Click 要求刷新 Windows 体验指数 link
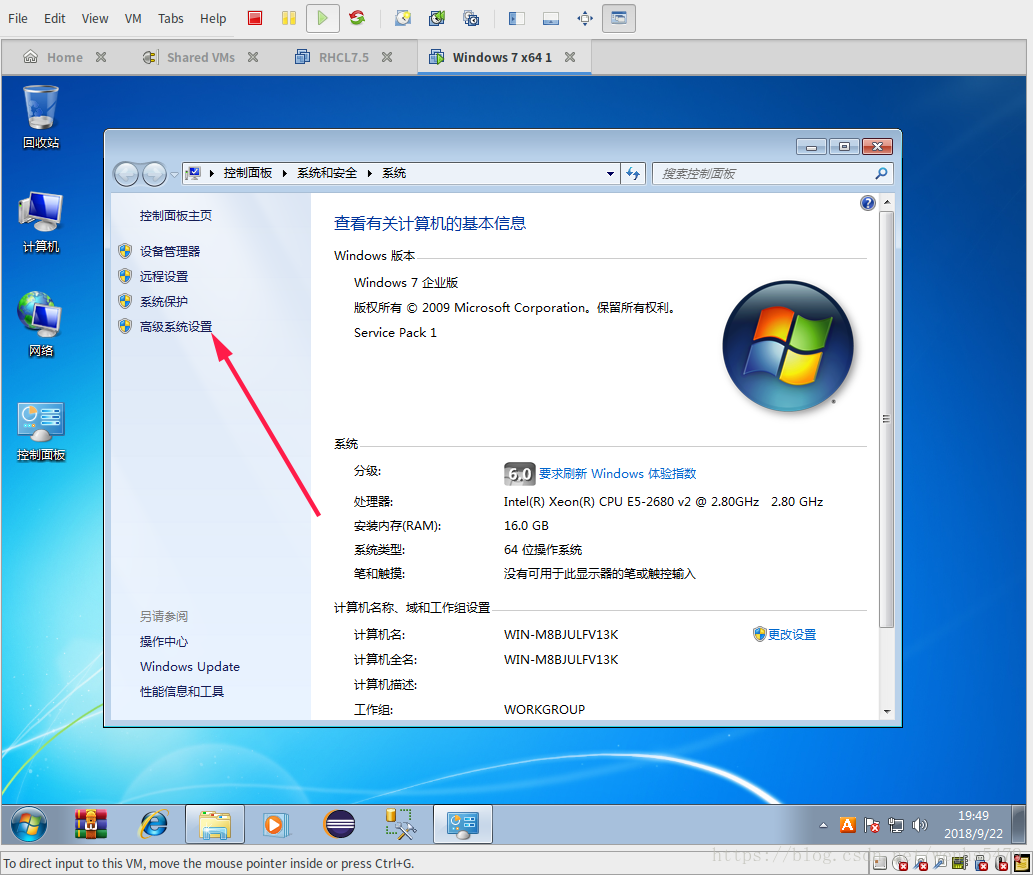This screenshot has width=1033, height=875. 617,474
